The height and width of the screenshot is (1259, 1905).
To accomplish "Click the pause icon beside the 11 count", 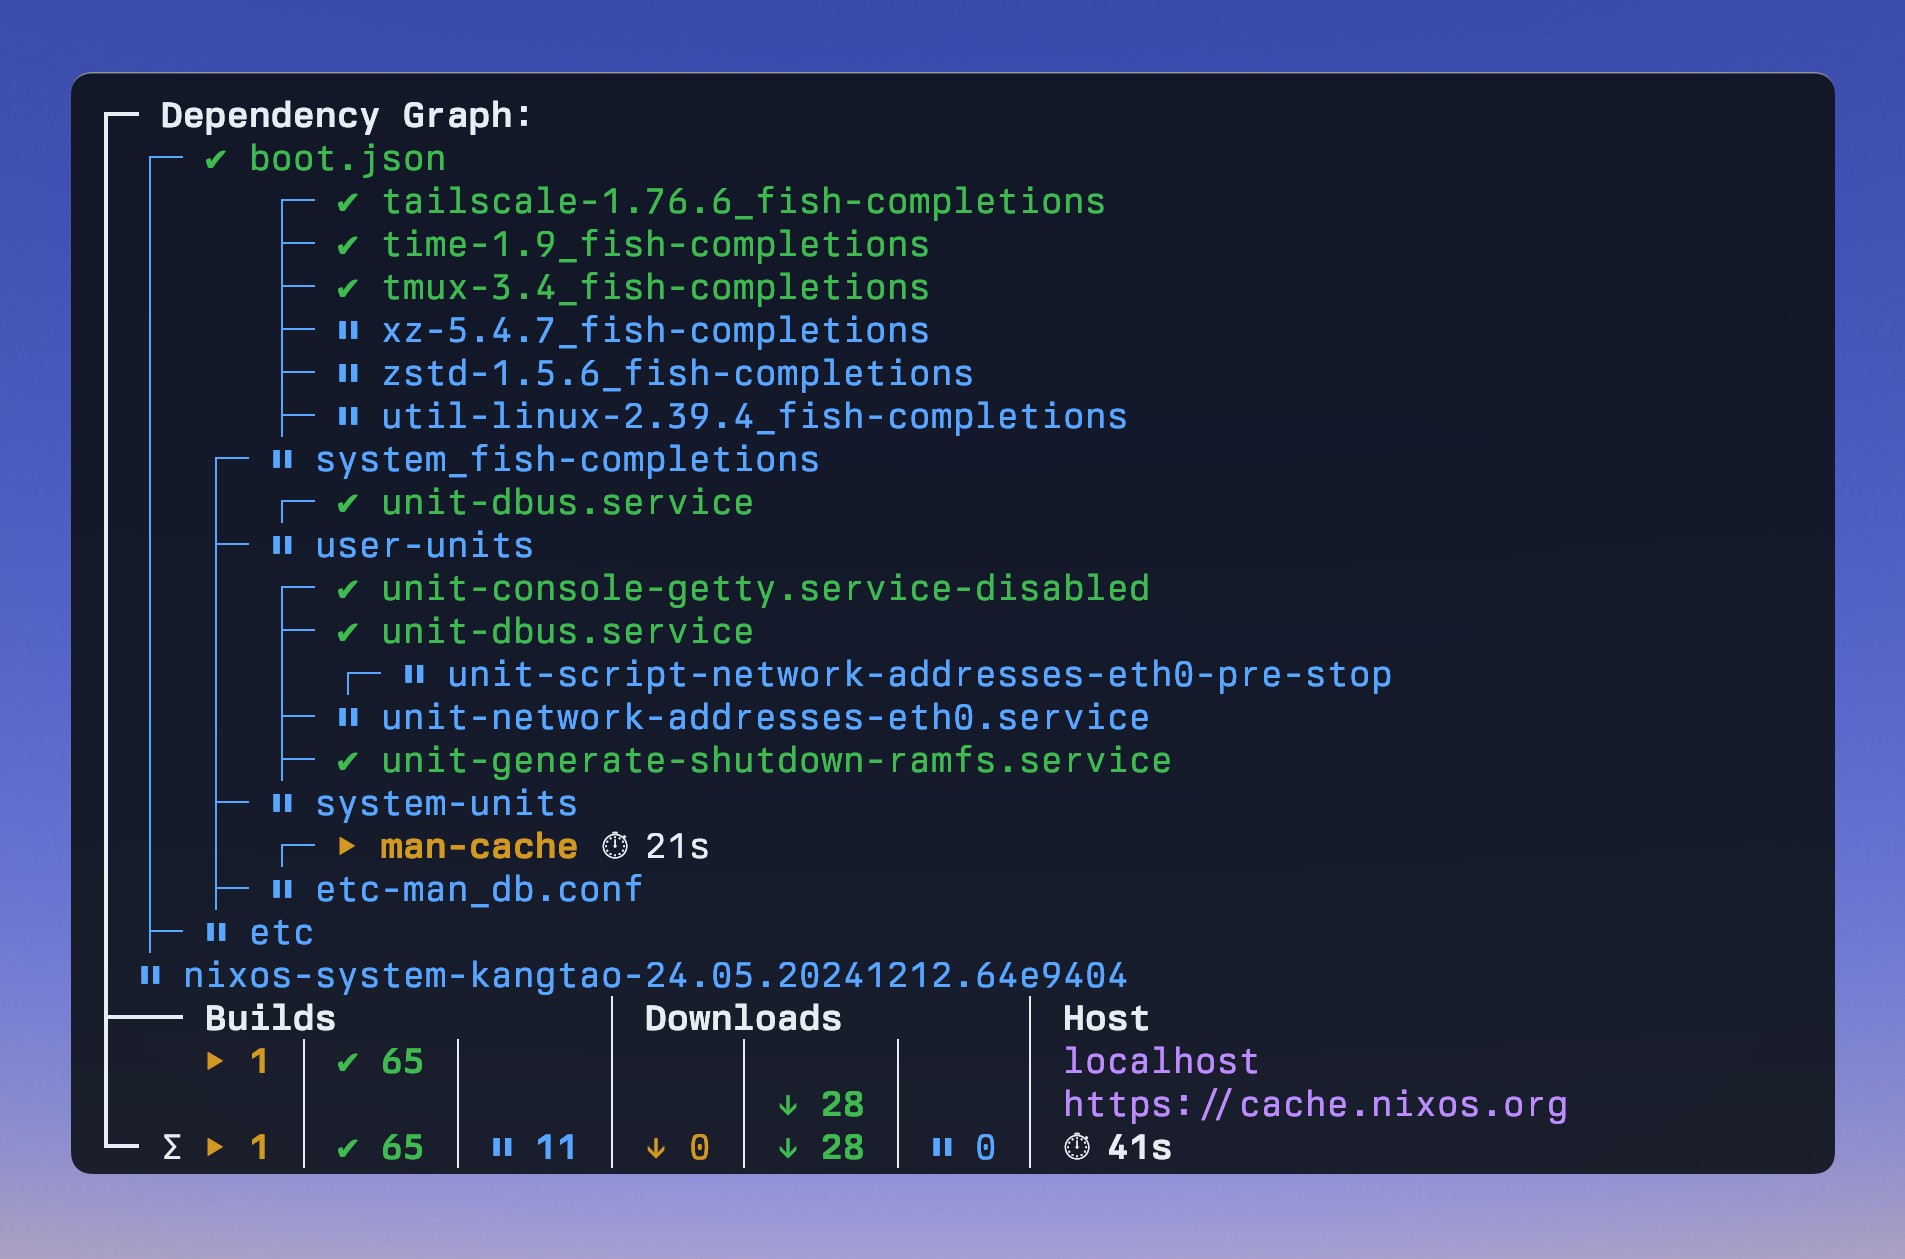I will (x=502, y=1147).
